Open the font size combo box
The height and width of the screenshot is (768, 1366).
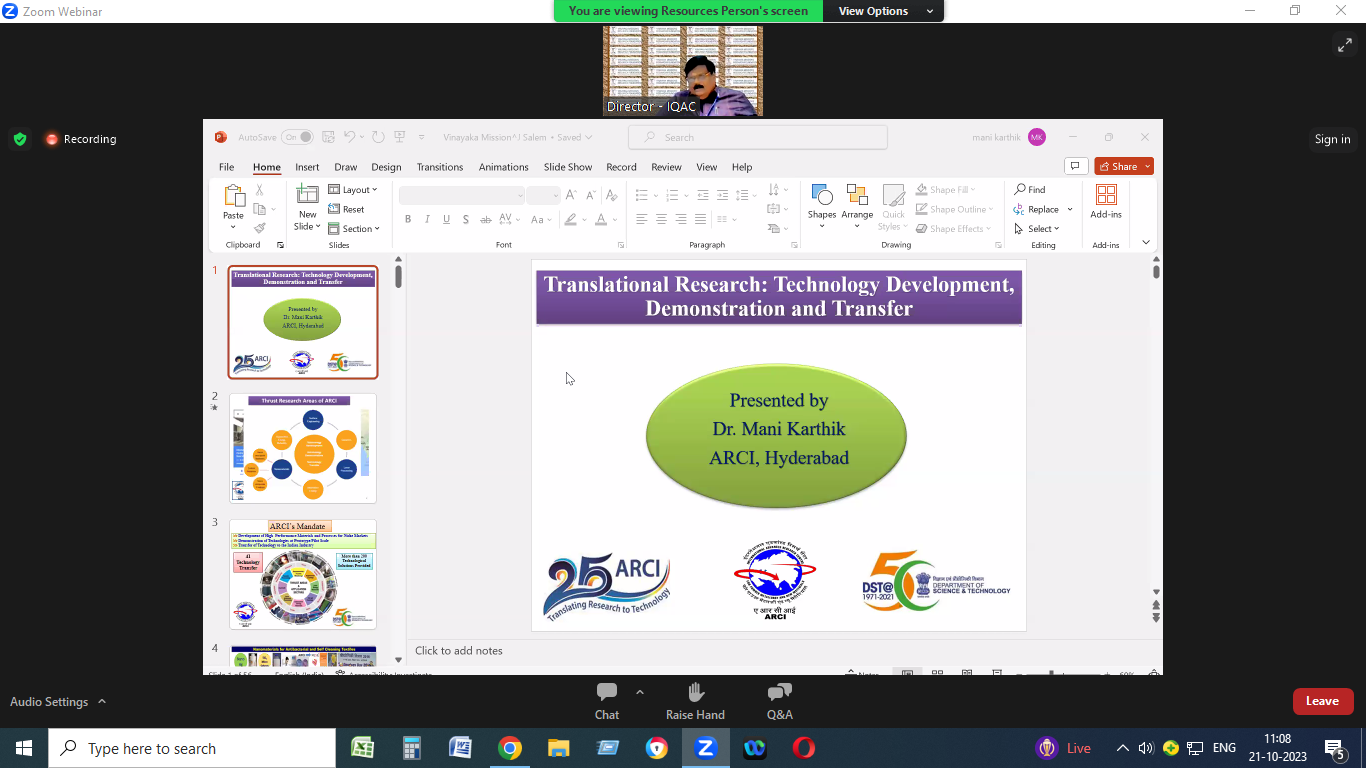543,195
